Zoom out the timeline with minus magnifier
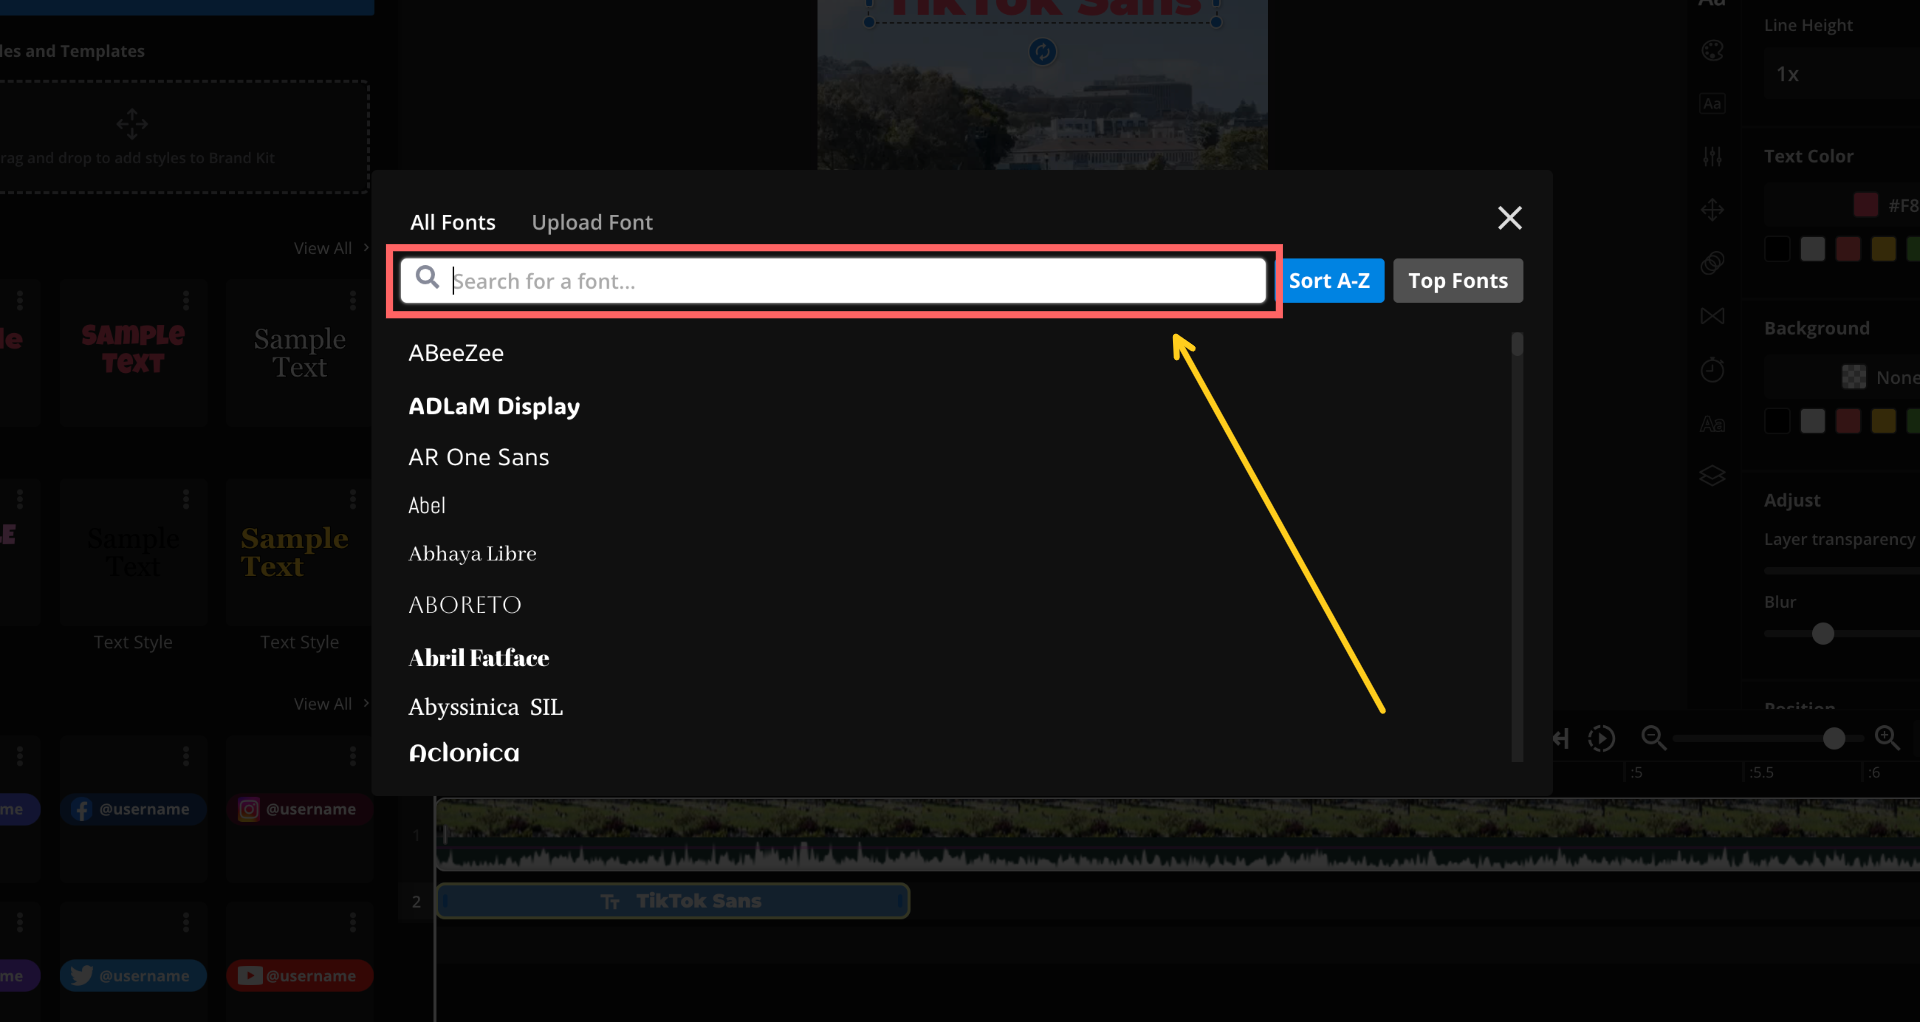1920x1022 pixels. (1653, 738)
